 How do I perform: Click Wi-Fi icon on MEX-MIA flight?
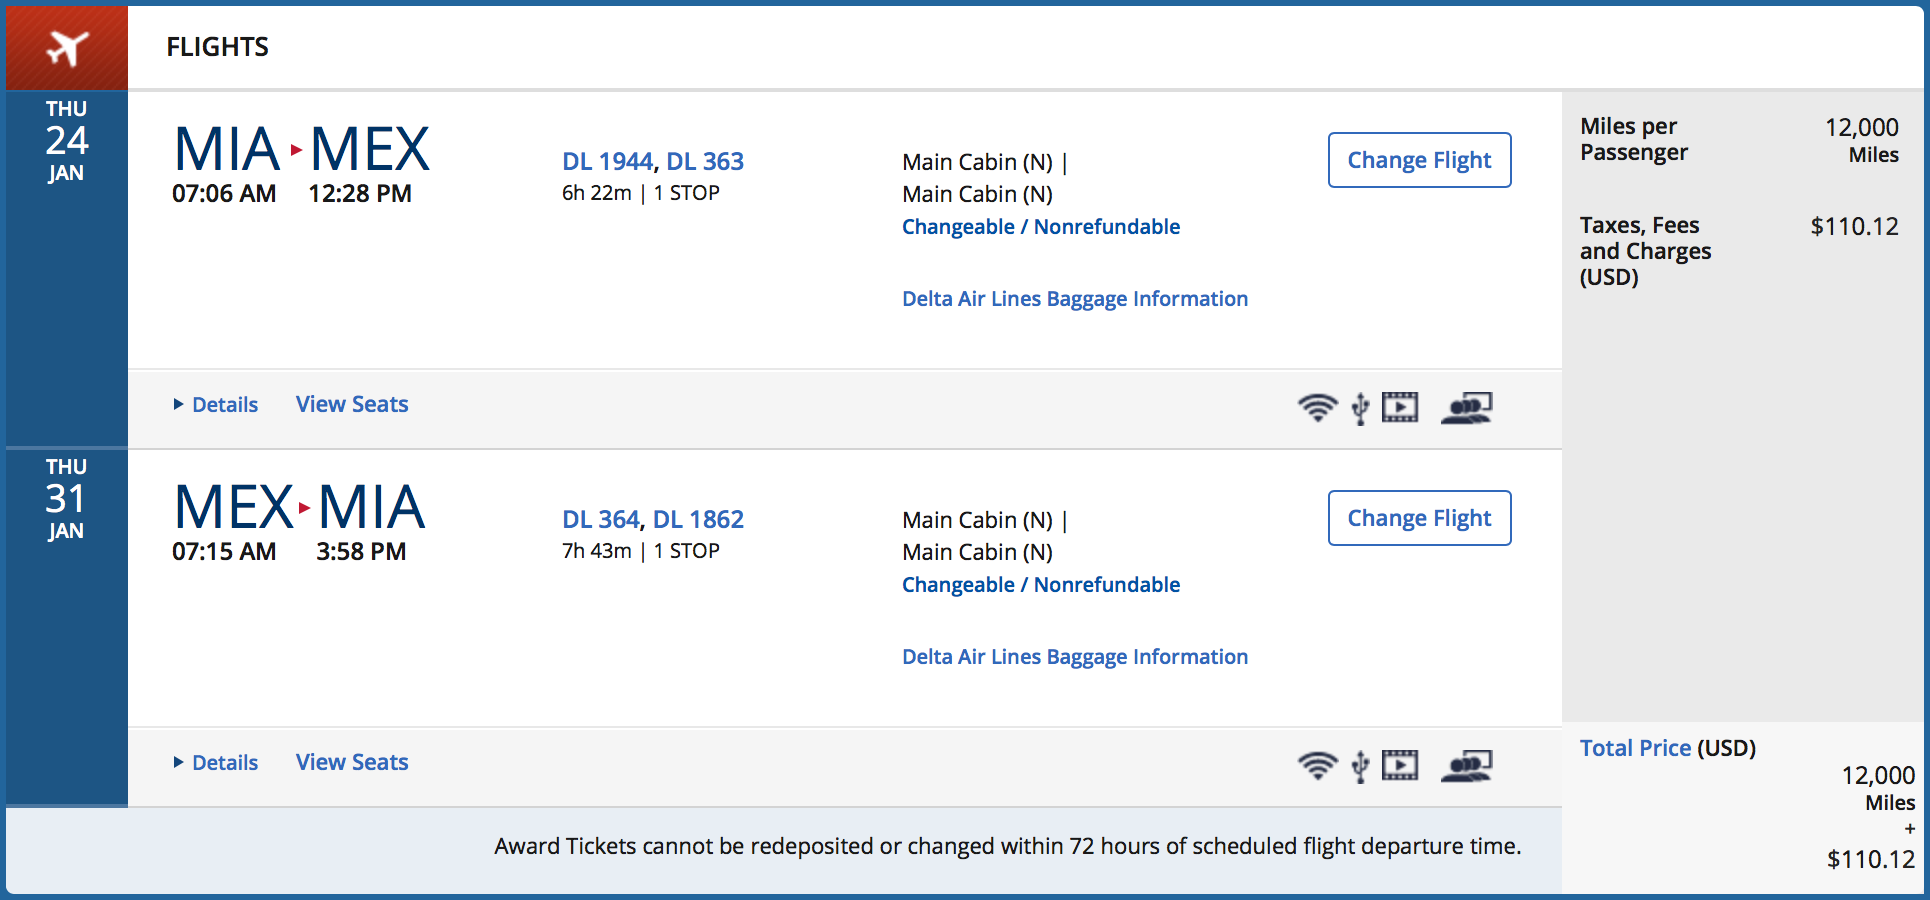1317,765
